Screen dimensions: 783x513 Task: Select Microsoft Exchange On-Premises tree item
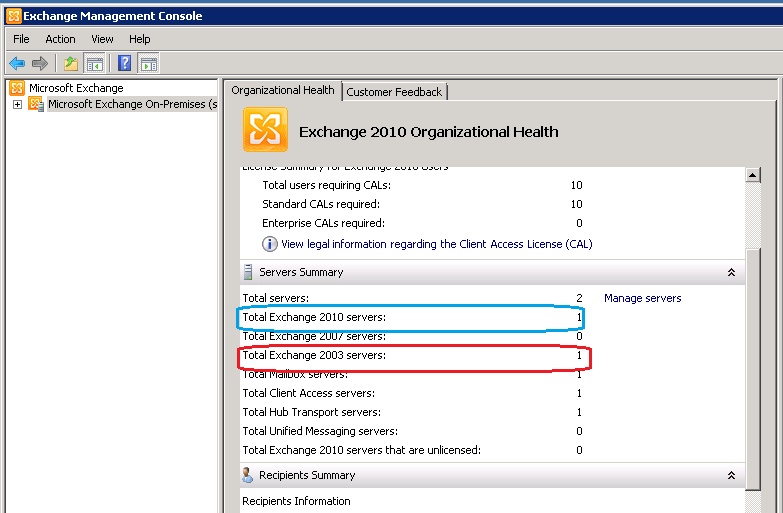pyautogui.click(x=132, y=104)
